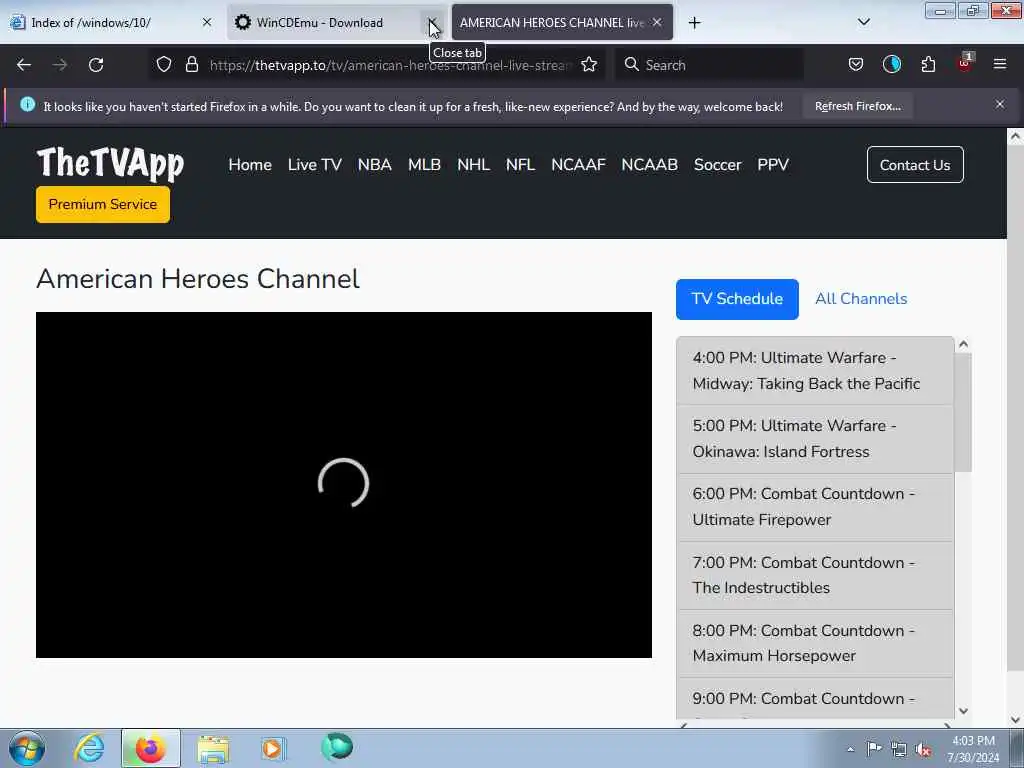
Task: Go to the NFL section
Action: click(x=520, y=165)
